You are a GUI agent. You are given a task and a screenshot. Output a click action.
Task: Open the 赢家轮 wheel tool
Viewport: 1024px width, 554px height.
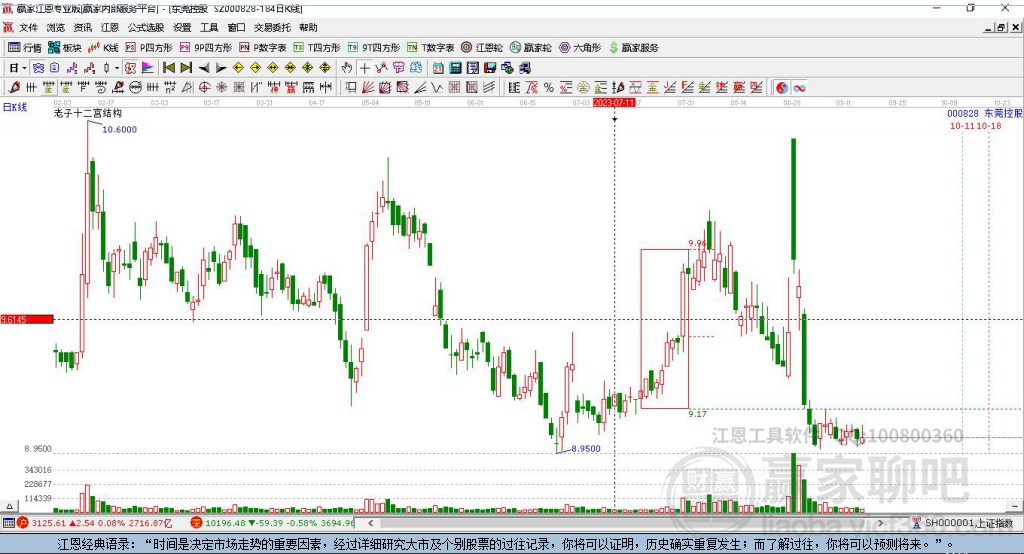[x=531, y=48]
